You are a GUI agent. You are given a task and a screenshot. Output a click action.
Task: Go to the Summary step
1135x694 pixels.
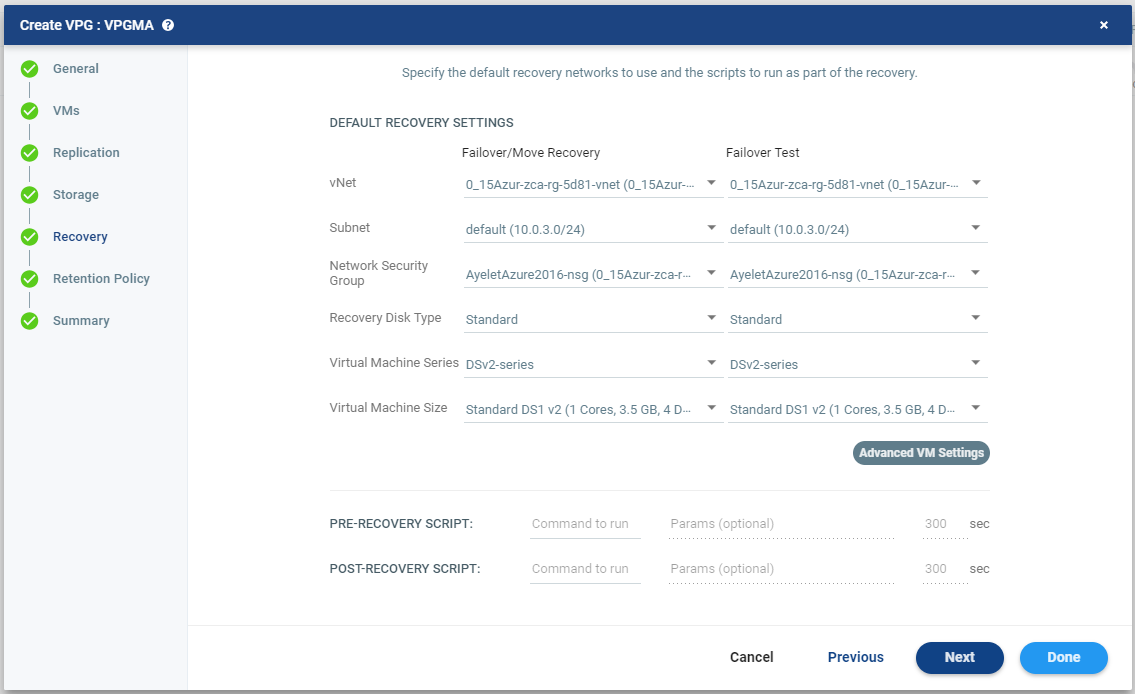coord(81,321)
